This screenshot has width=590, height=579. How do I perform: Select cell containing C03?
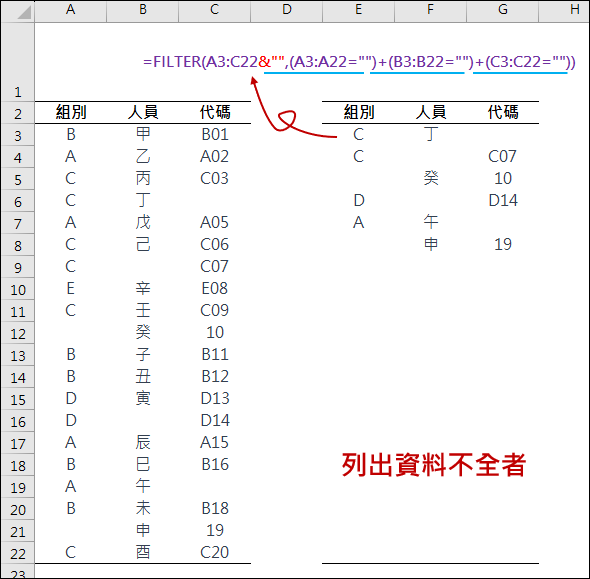214,178
